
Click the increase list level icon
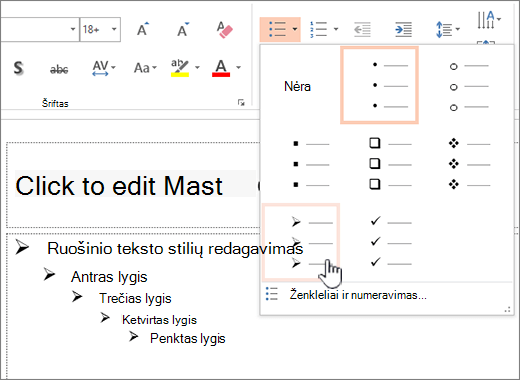tap(403, 30)
